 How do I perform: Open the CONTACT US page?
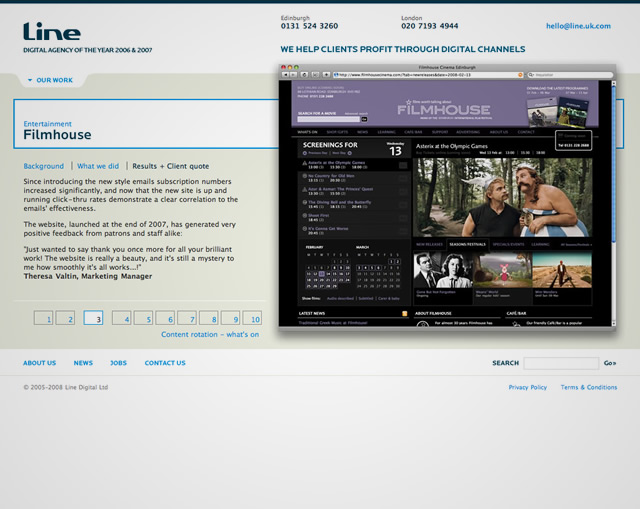point(165,363)
